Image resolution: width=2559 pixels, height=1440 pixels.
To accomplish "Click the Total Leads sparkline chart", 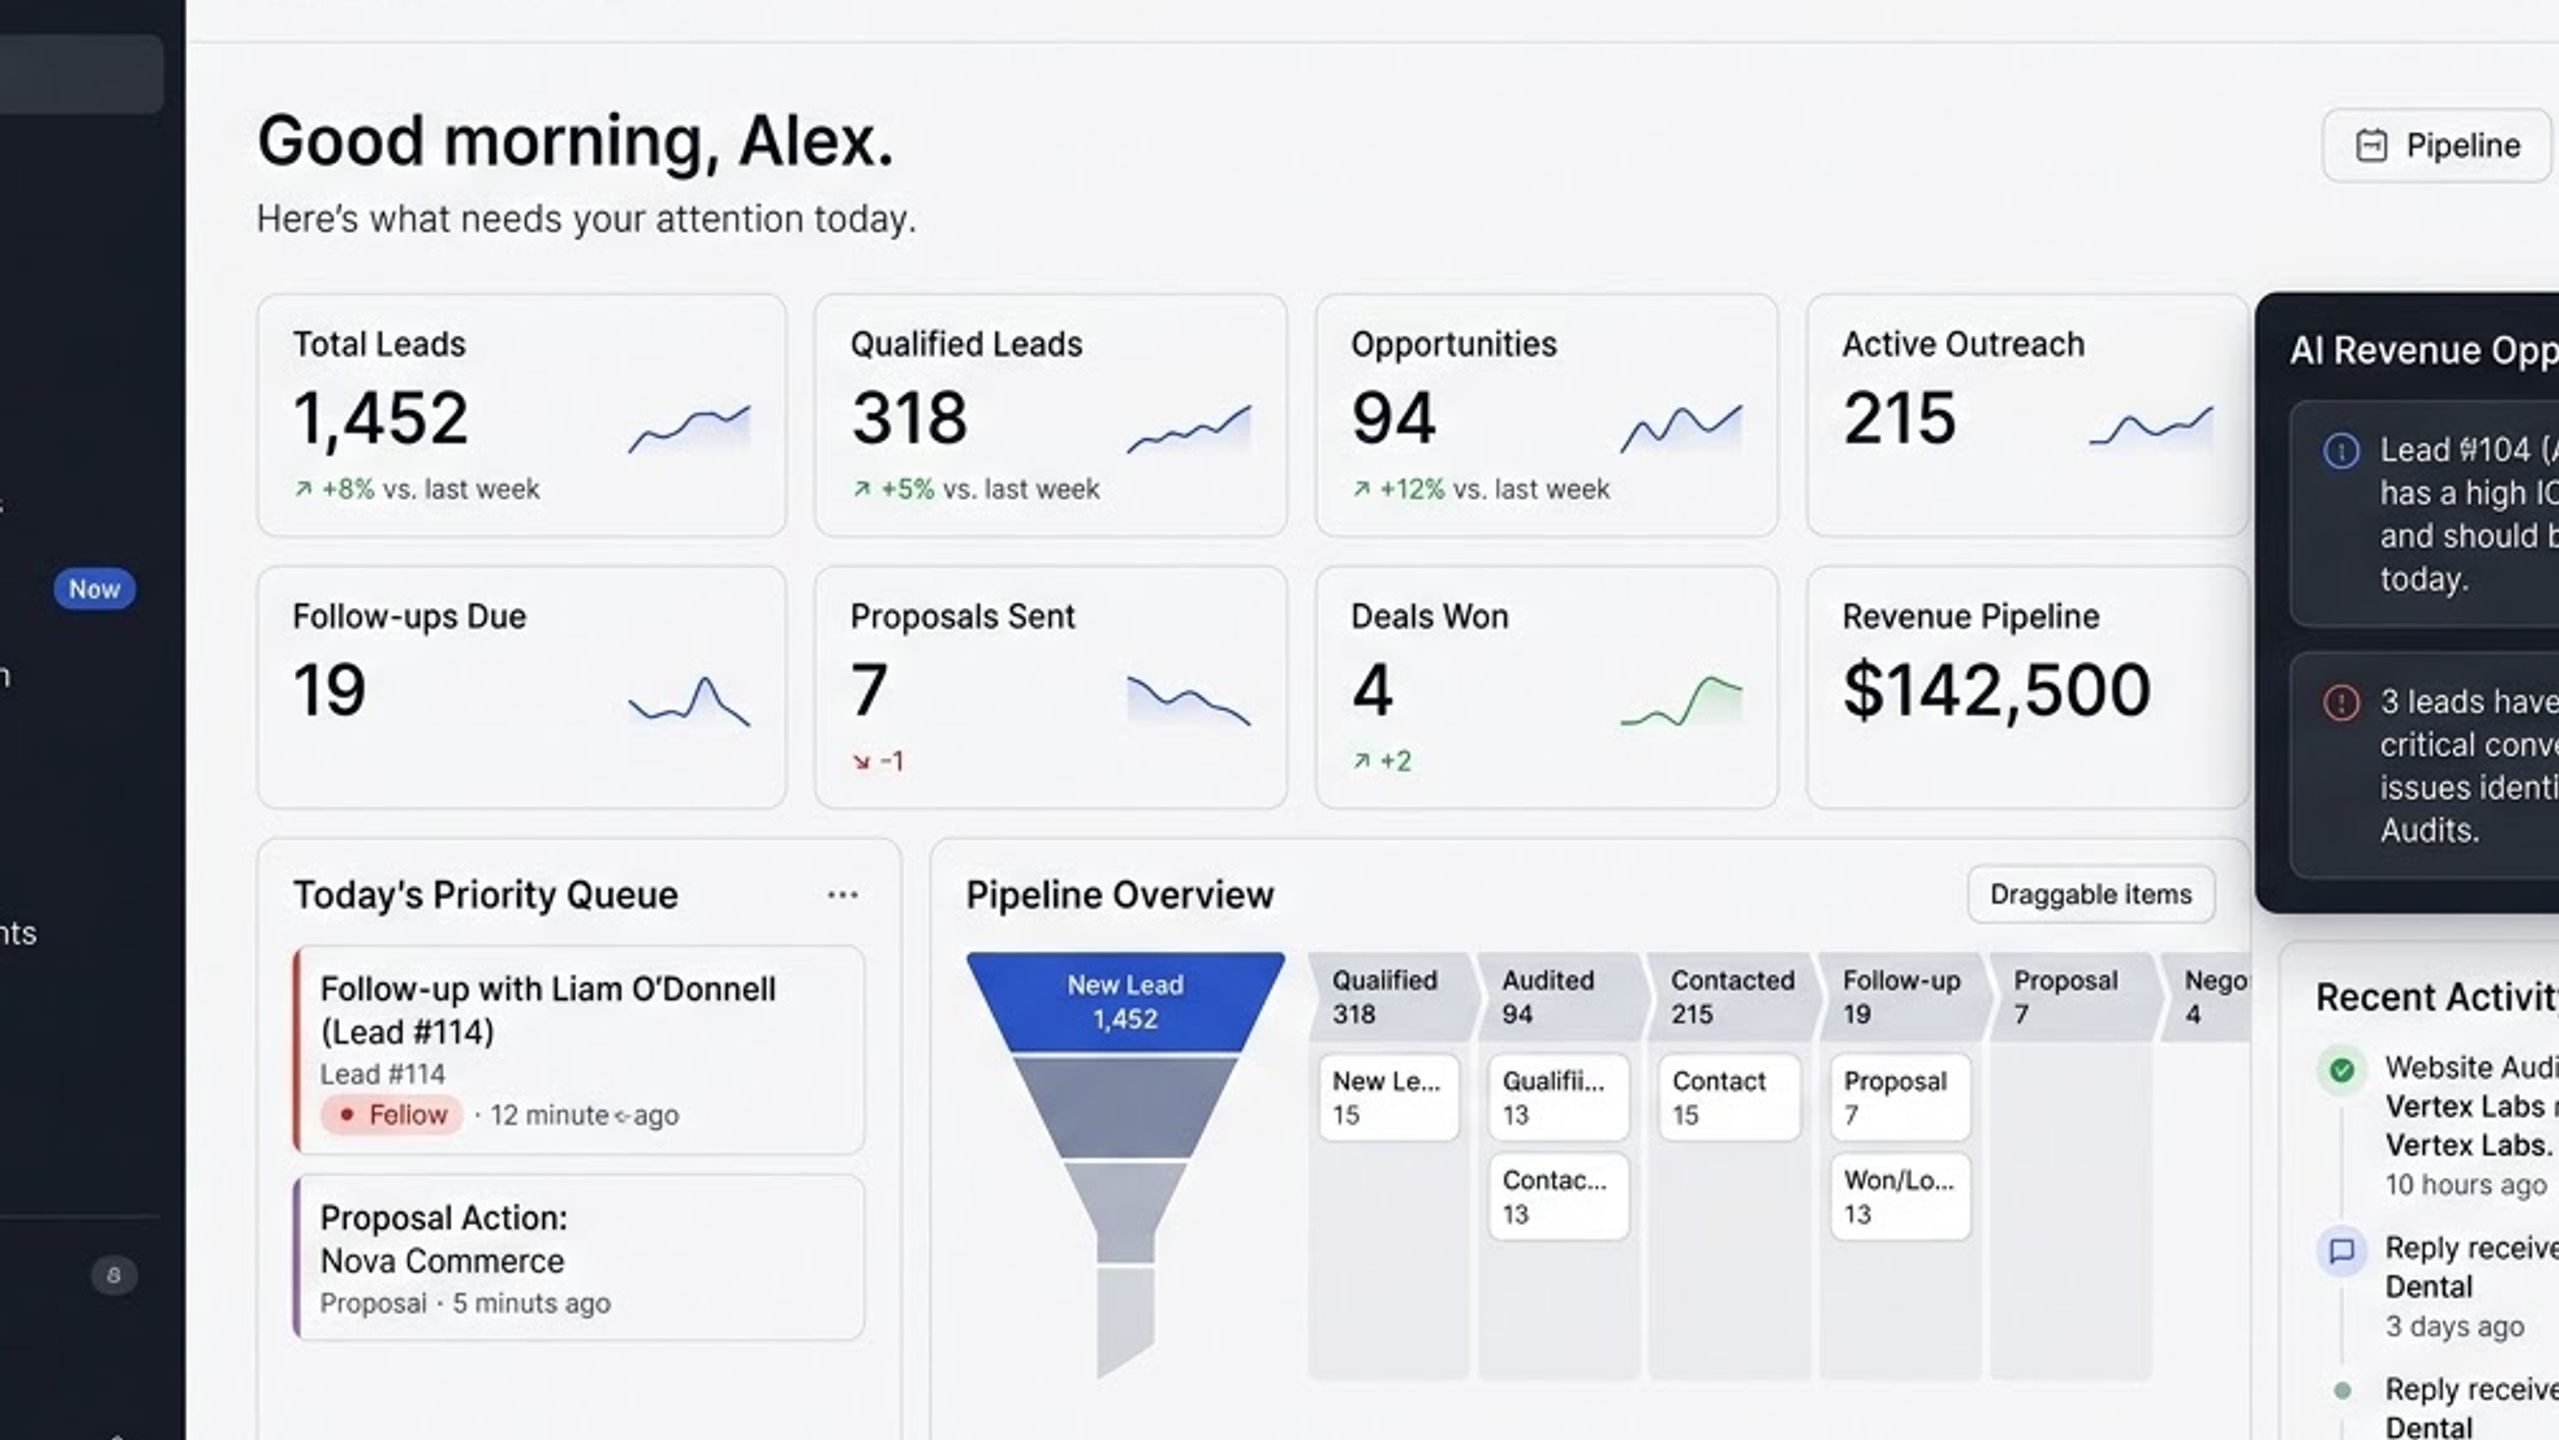I will [x=689, y=428].
